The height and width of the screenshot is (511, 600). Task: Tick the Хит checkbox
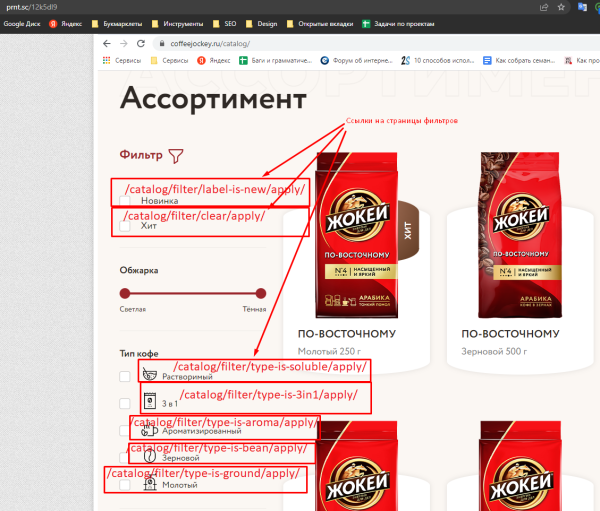click(x=125, y=226)
